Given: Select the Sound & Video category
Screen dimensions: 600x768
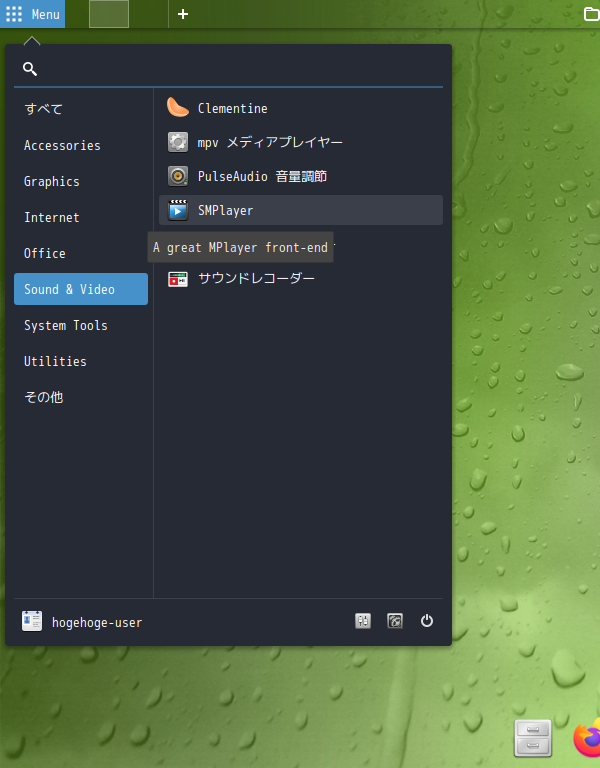Looking at the screenshot, I should click(x=81, y=289).
